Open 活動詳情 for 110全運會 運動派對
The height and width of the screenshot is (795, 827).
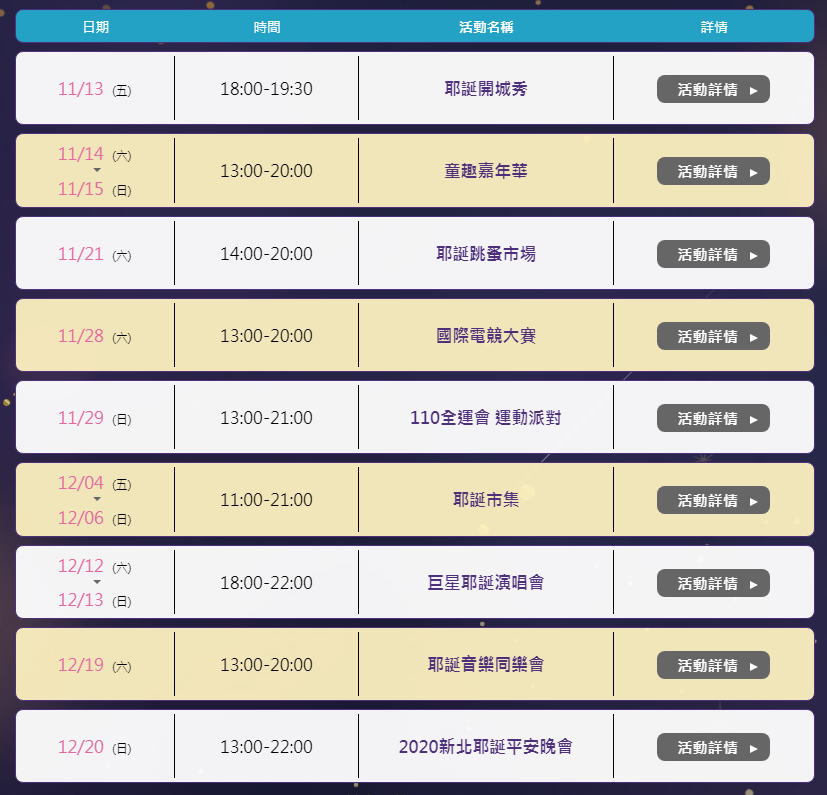coord(713,418)
